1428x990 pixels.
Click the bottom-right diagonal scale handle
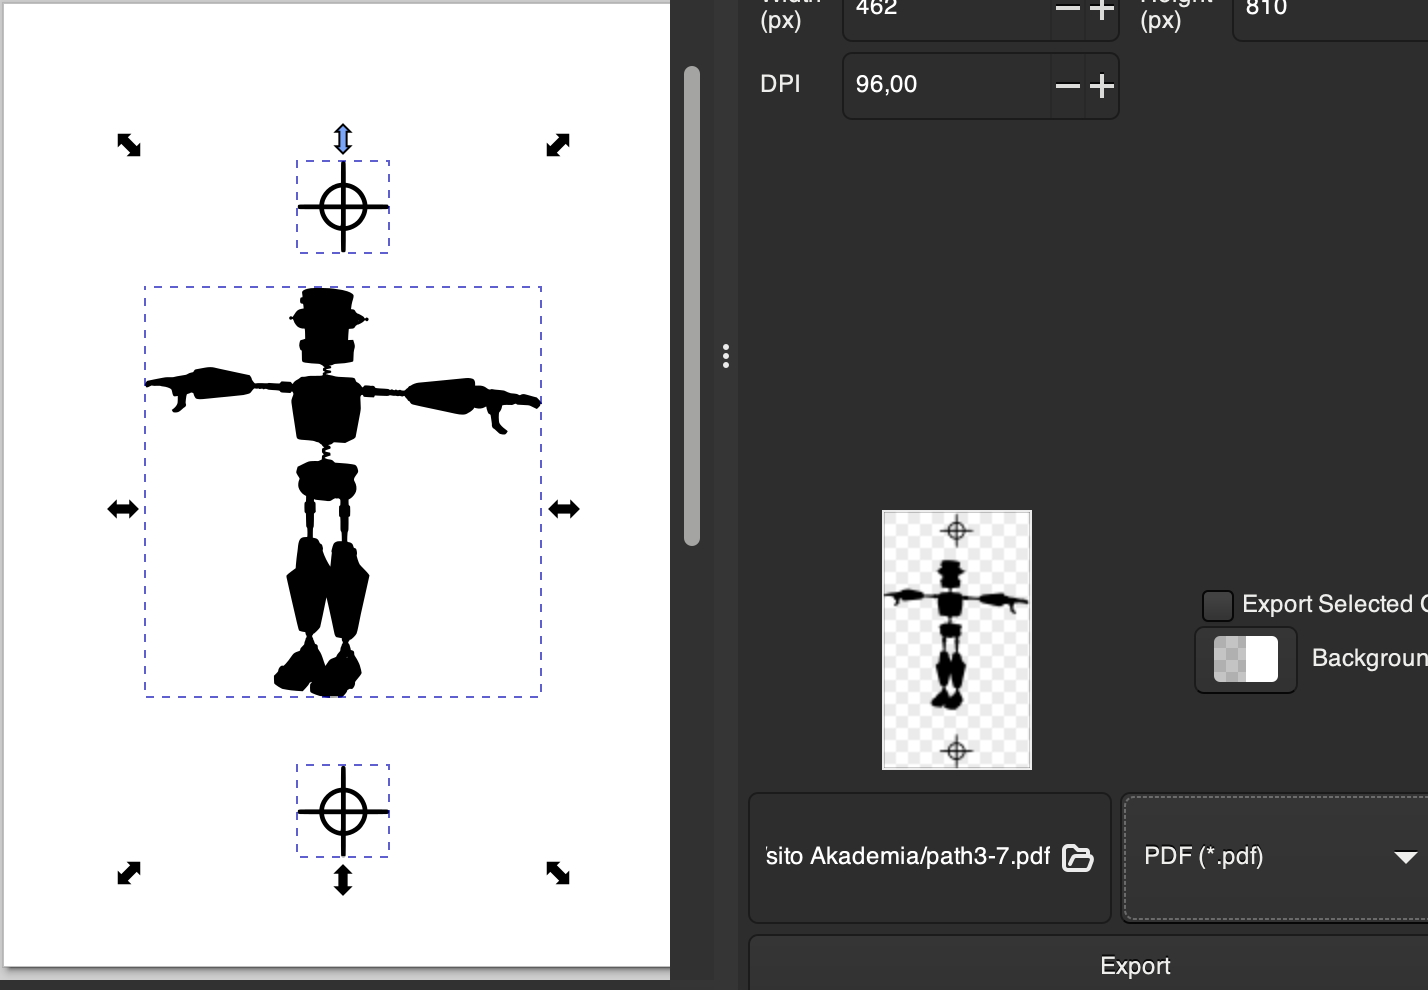pyautogui.click(x=558, y=873)
